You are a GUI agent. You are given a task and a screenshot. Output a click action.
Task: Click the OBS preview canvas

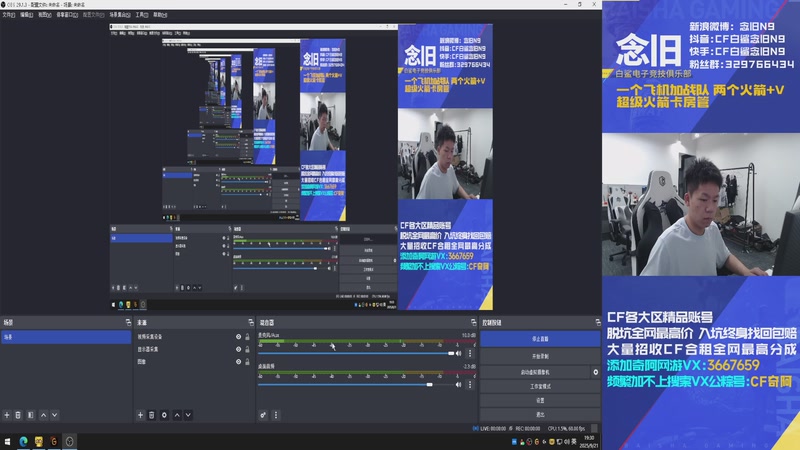pos(301,166)
